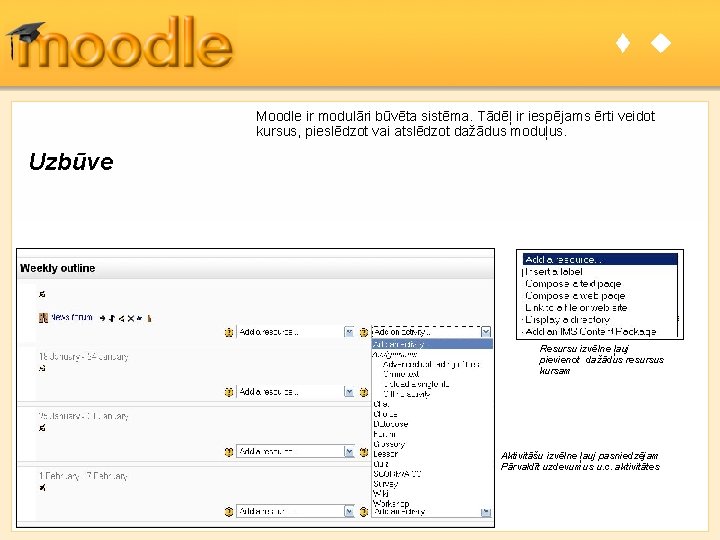Choose Compose a text page in resource list
Screen dimensions: 720x540
[x=573, y=284]
